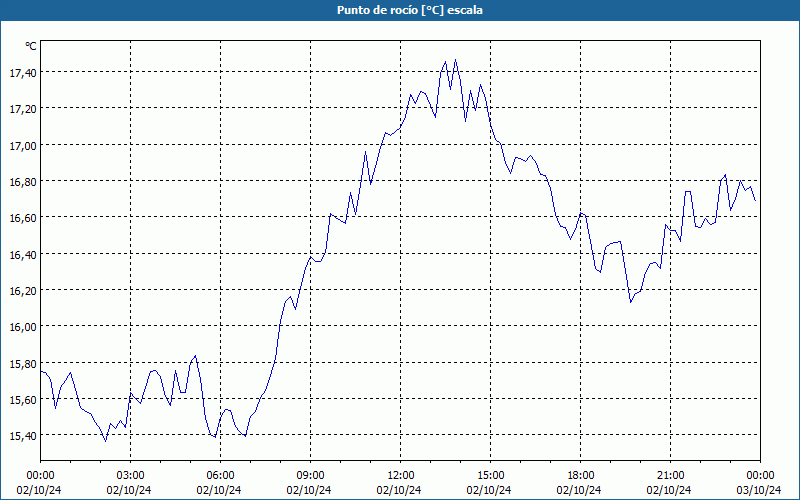800x500 pixels.
Task: Click the 15,80 y-axis label
Action: (23, 364)
